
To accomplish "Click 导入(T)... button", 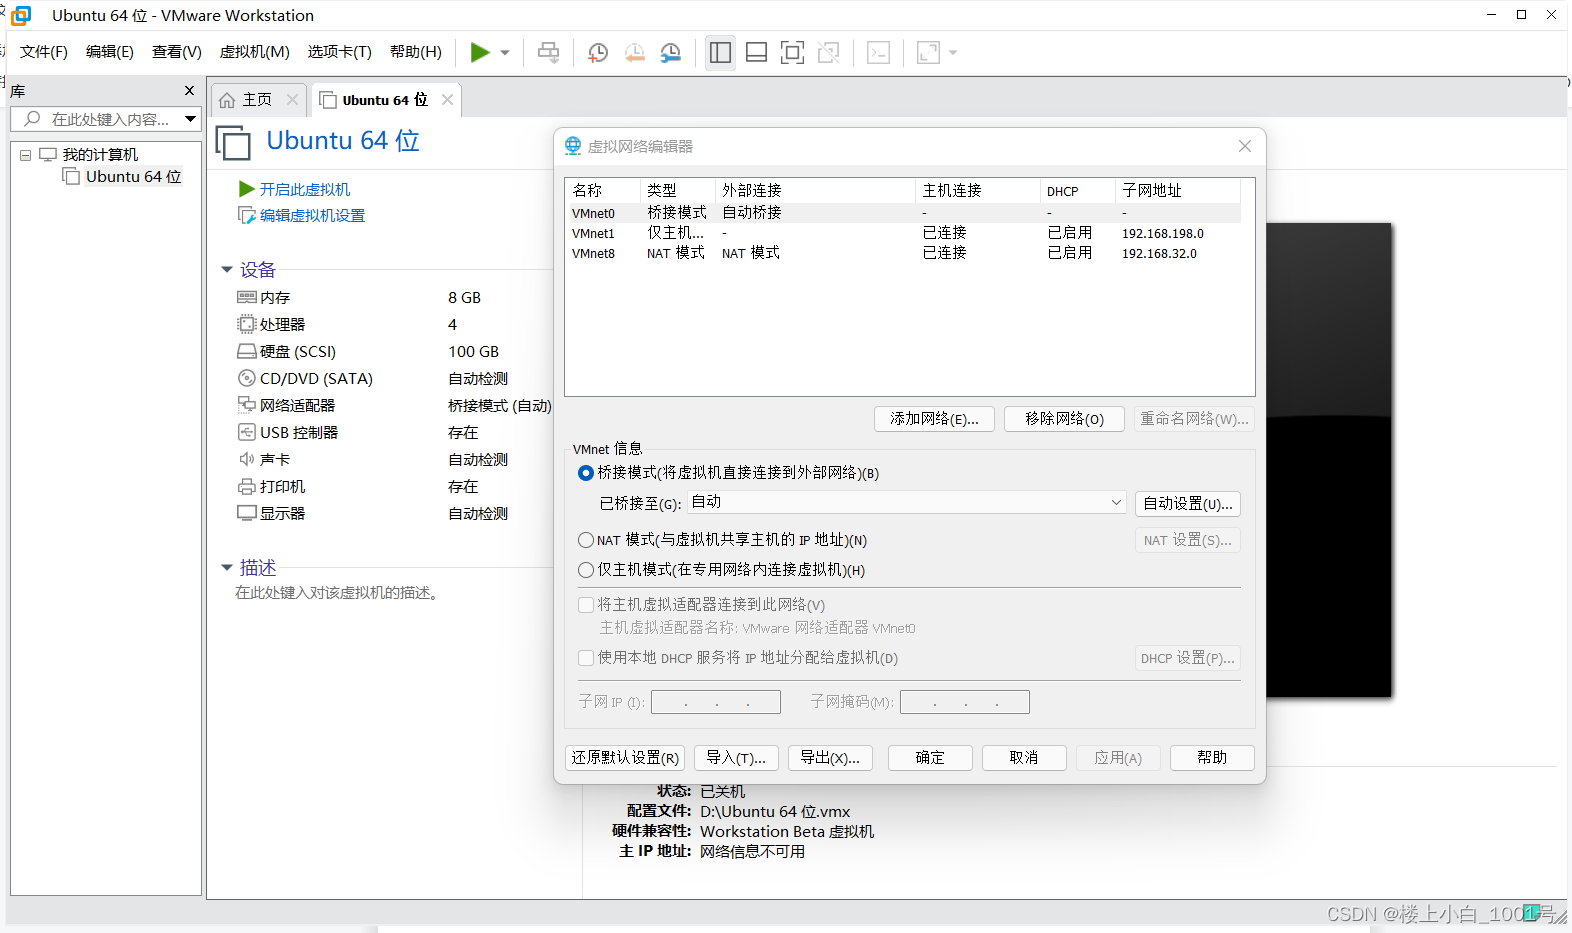I will pos(736,758).
